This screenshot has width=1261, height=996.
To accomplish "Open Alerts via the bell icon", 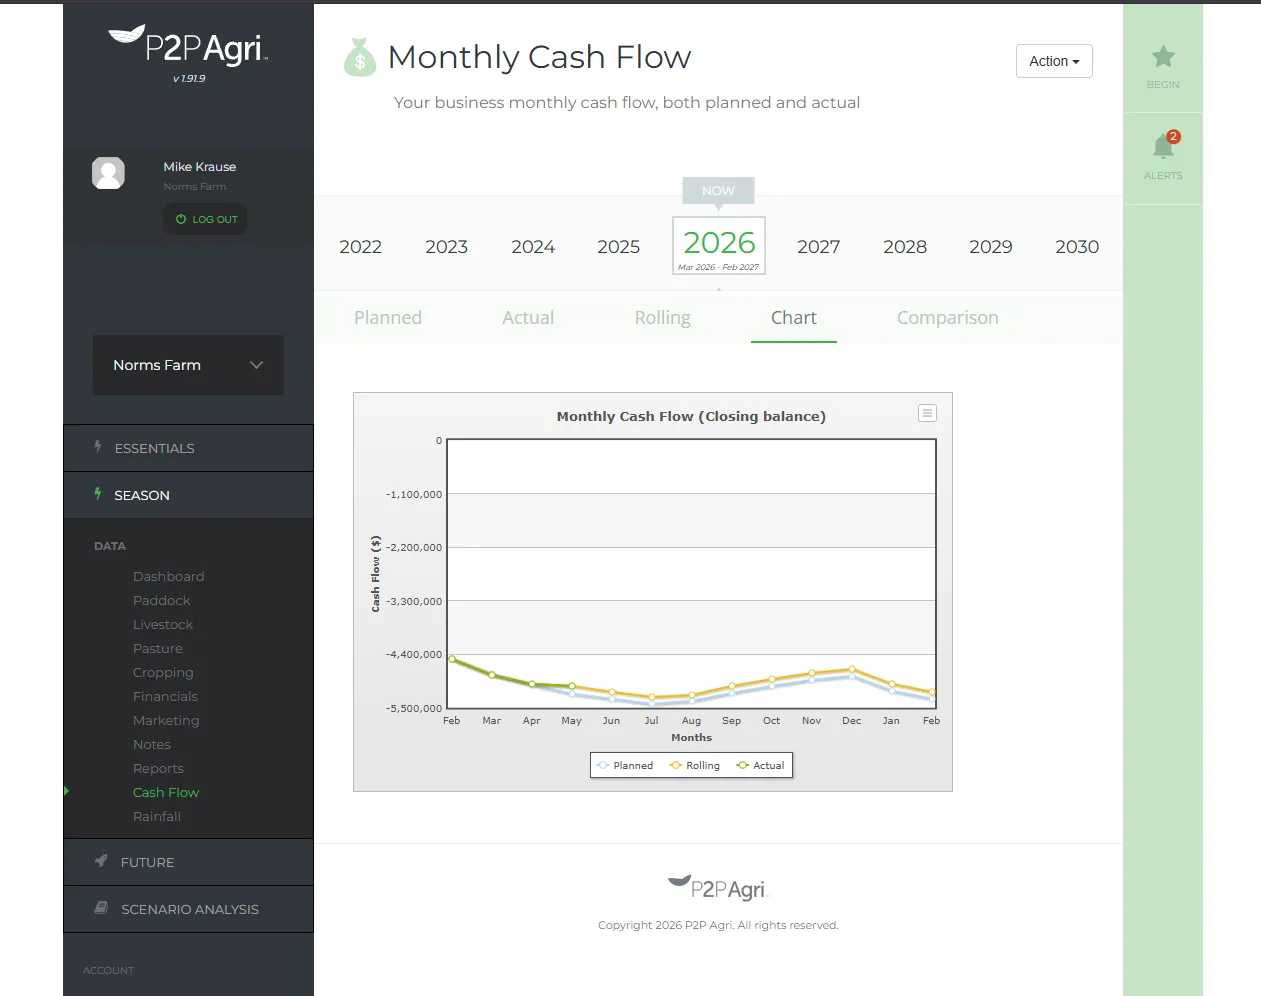I will (x=1162, y=146).
